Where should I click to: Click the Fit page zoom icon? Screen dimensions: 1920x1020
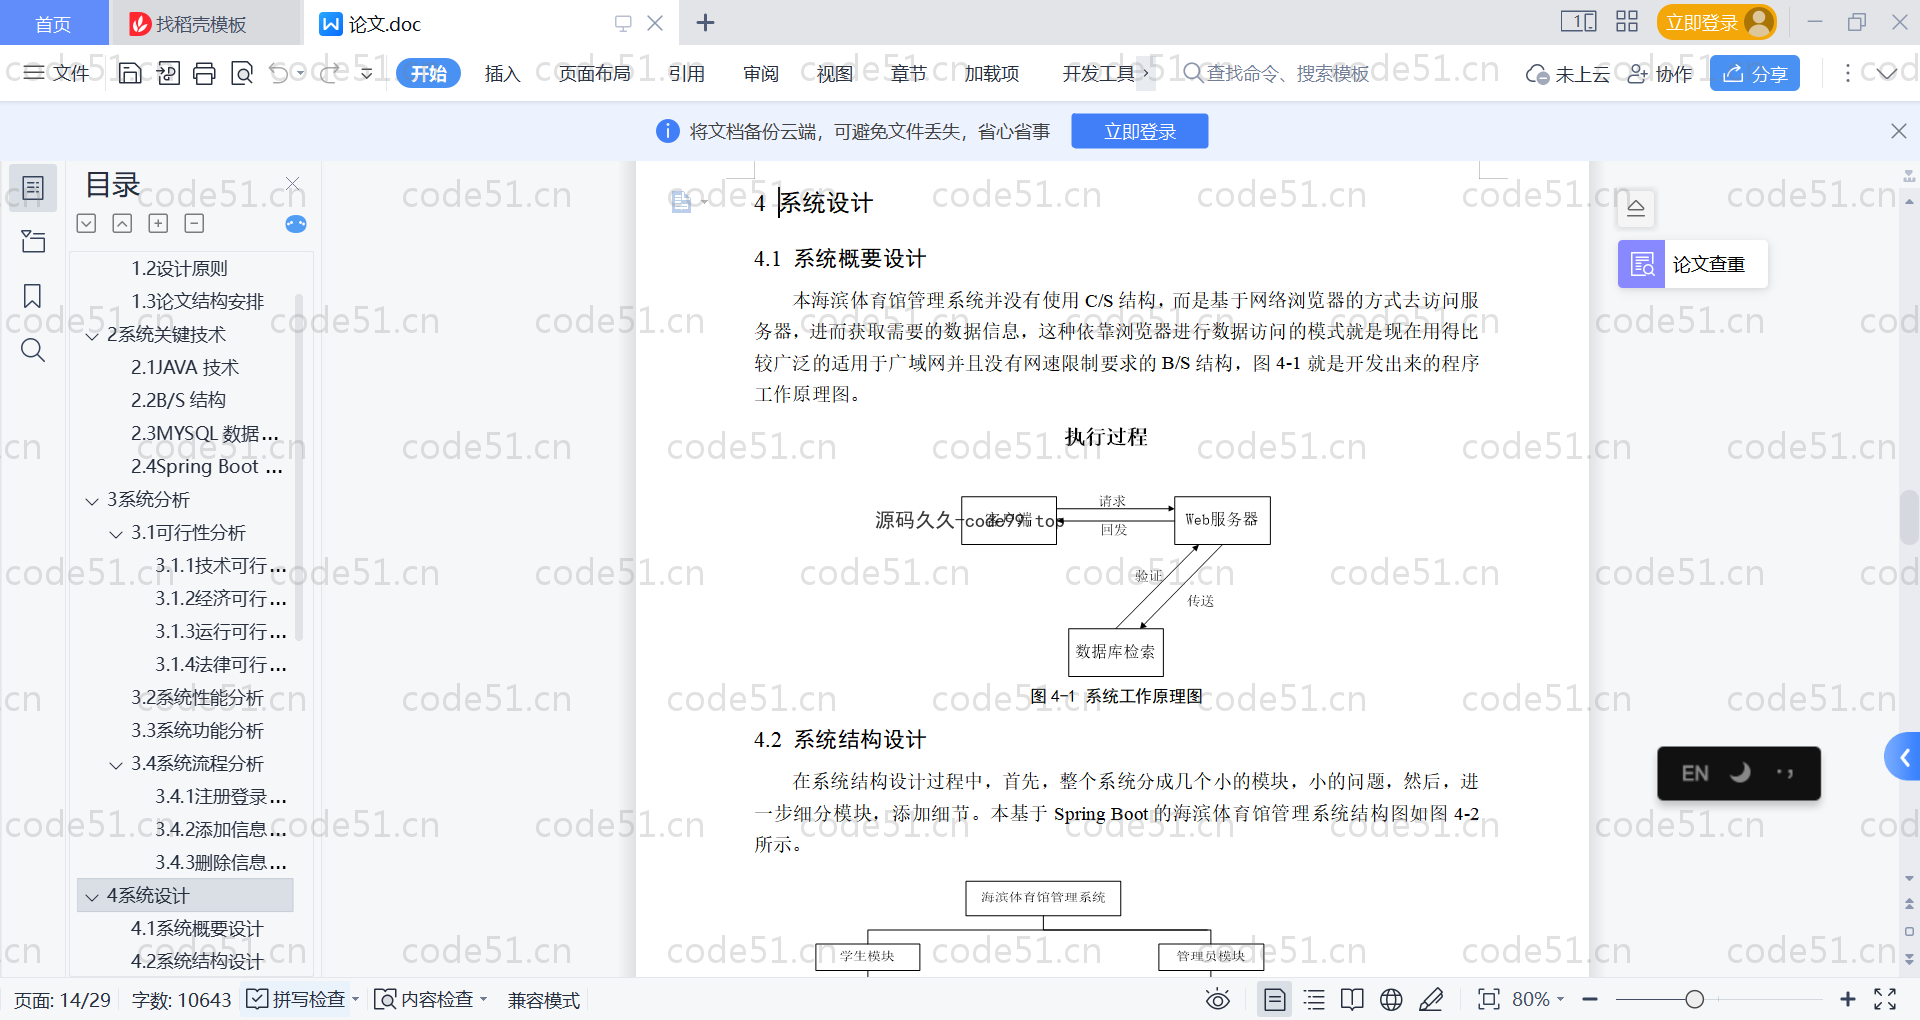click(x=1489, y=999)
